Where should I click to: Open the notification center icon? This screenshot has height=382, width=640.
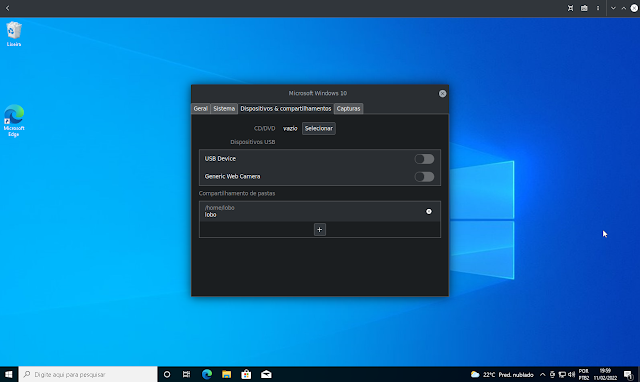point(629,374)
